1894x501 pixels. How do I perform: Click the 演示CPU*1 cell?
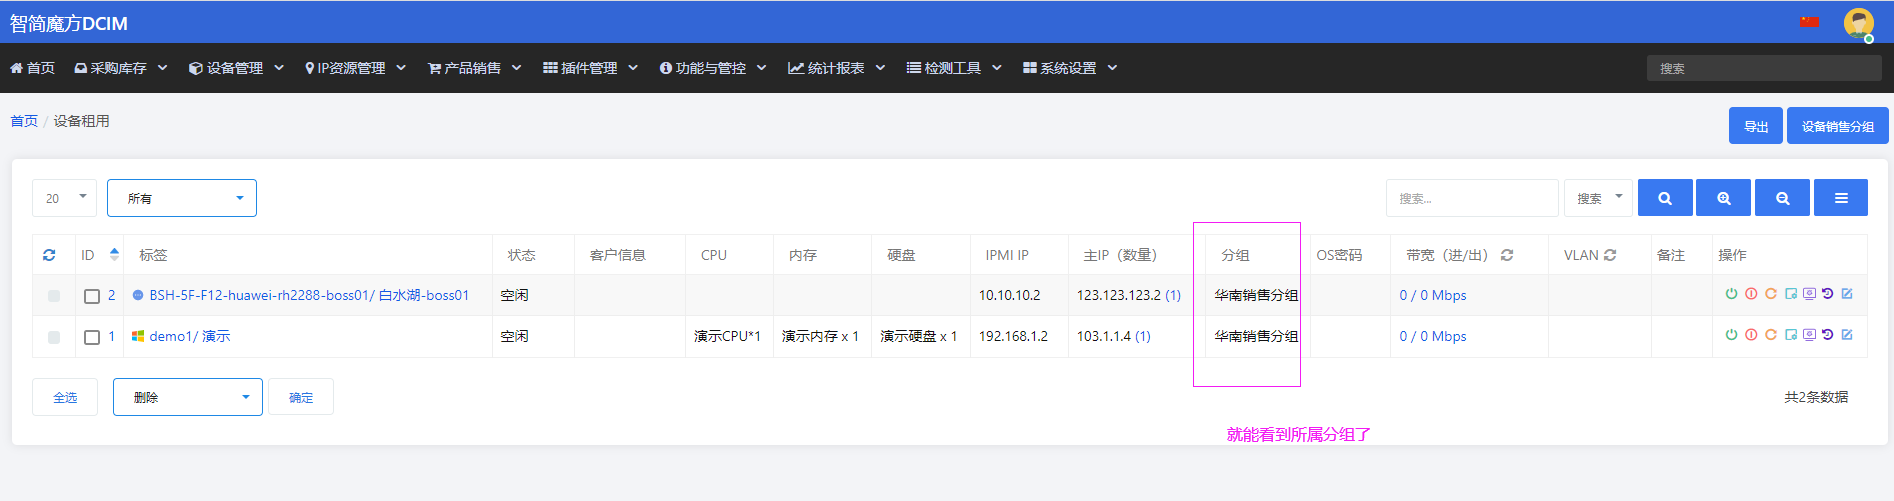point(727,336)
